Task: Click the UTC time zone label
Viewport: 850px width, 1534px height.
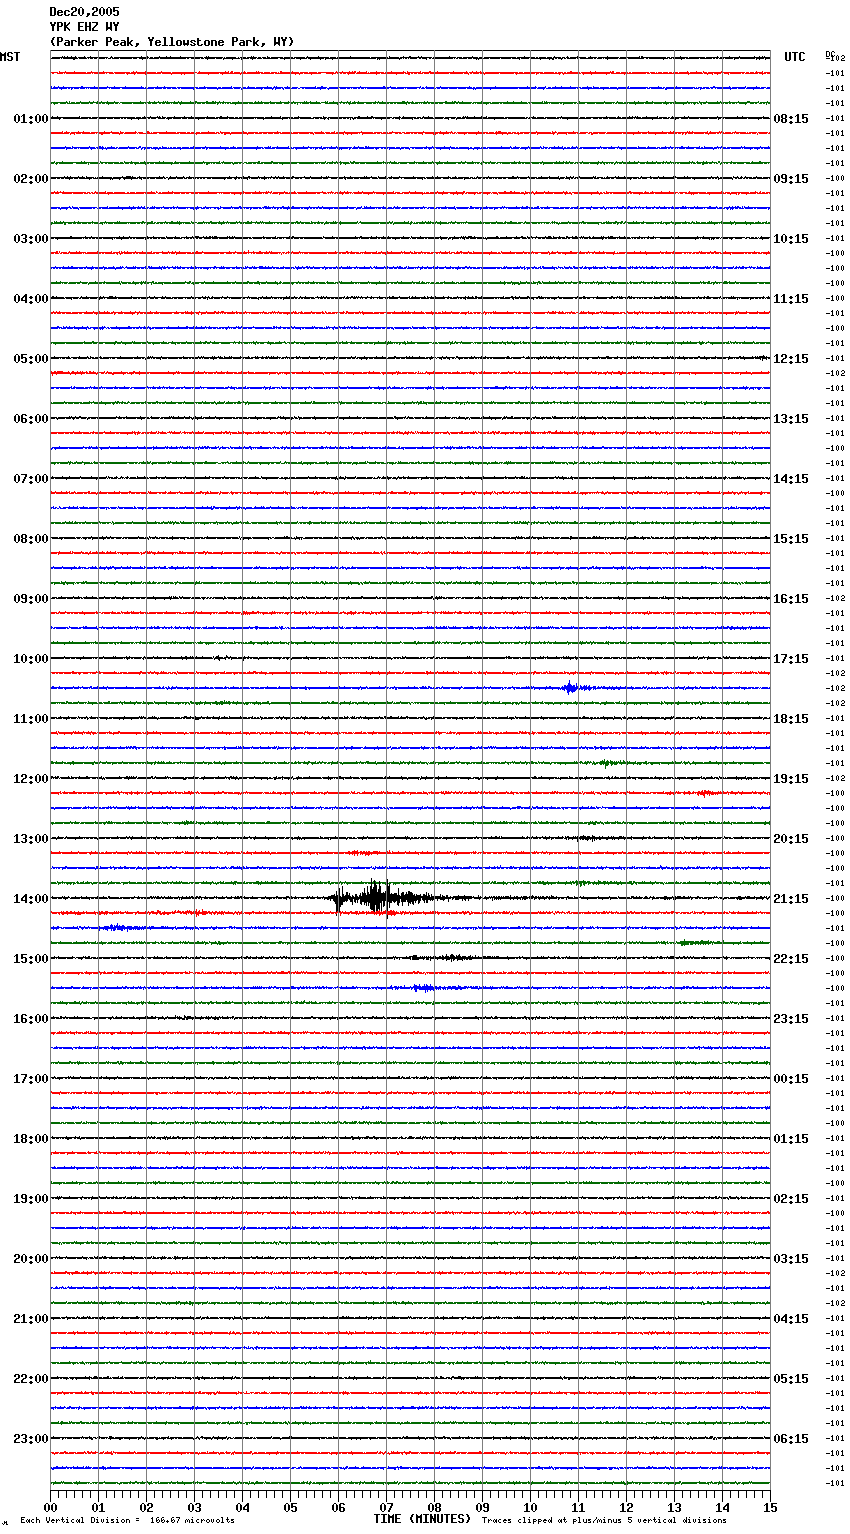Action: pyautogui.click(x=795, y=57)
